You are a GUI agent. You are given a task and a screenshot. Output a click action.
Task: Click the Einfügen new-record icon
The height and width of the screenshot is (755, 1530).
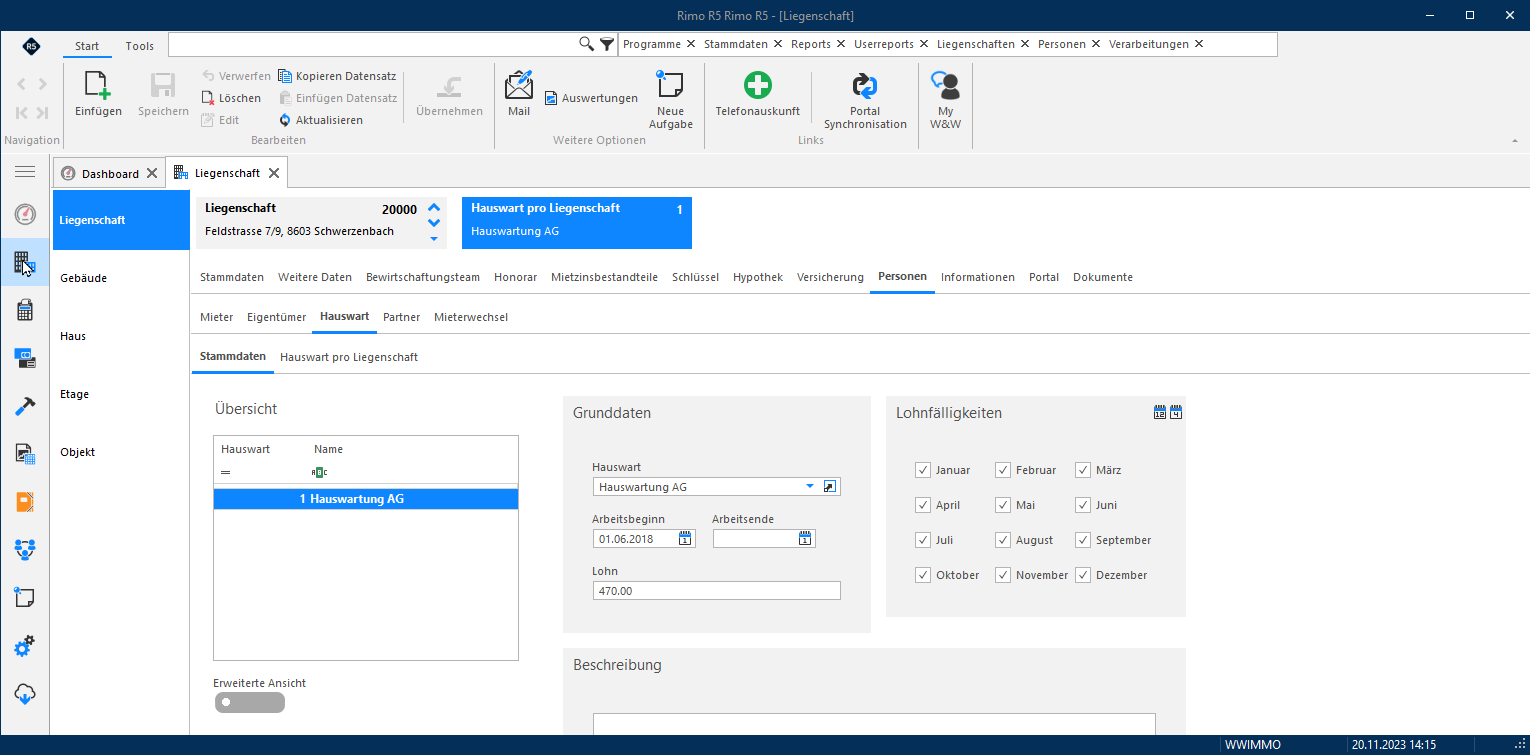coord(98,86)
